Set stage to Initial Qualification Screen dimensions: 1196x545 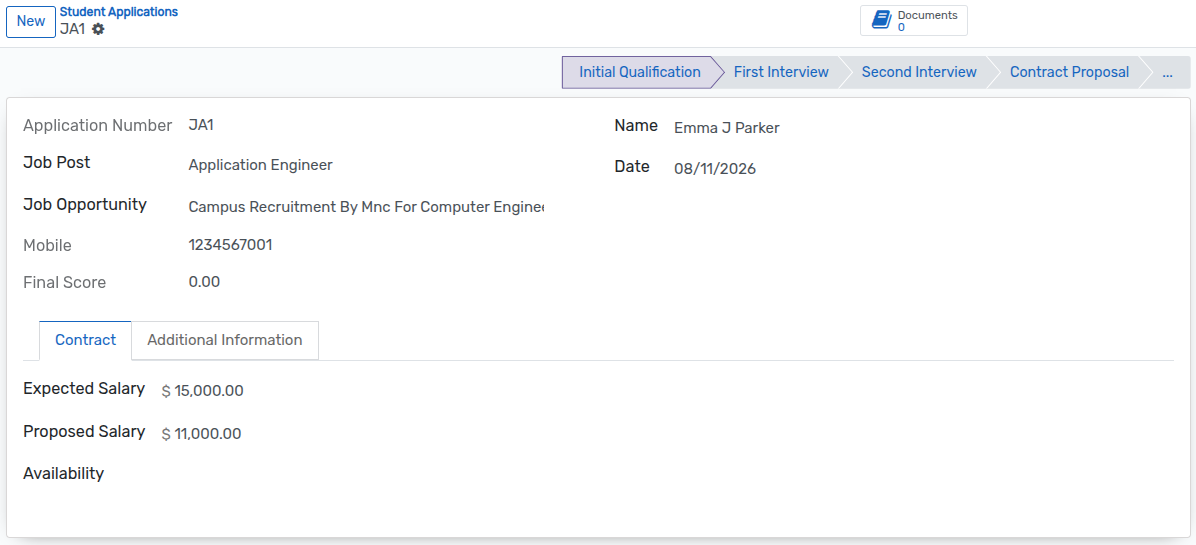pos(639,72)
